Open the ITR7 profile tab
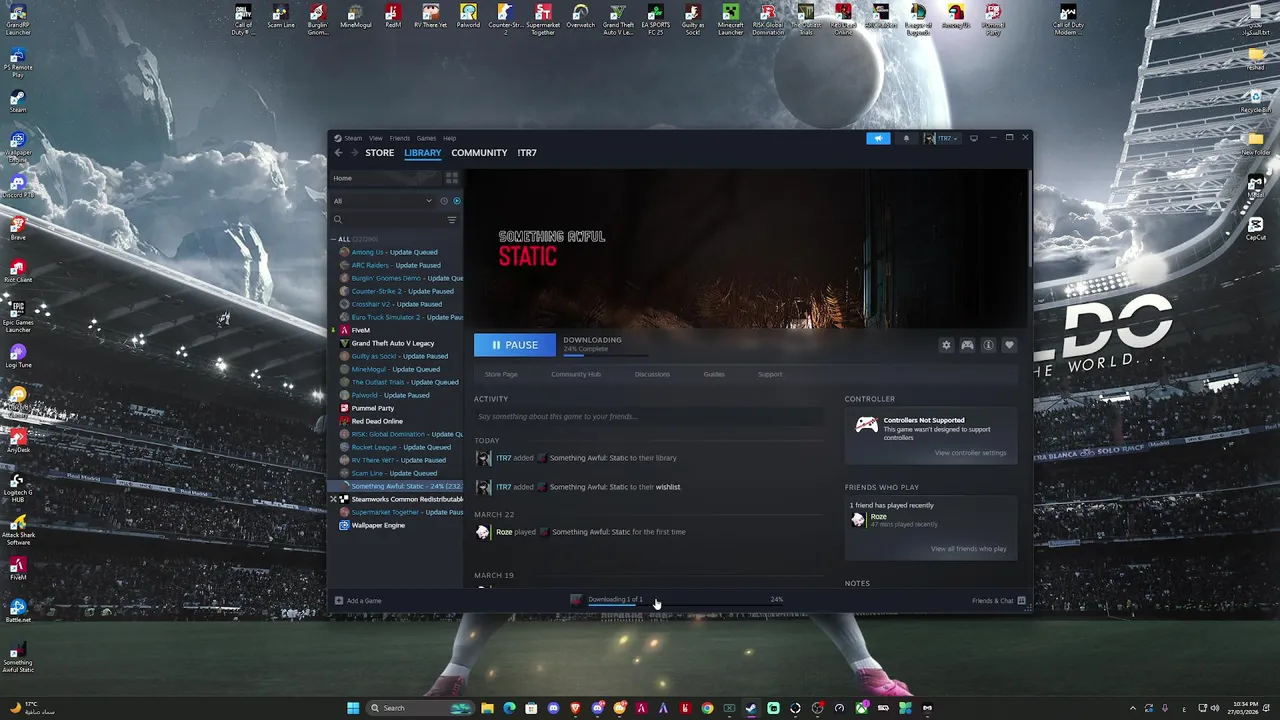This screenshot has height=720, width=1280. point(527,153)
